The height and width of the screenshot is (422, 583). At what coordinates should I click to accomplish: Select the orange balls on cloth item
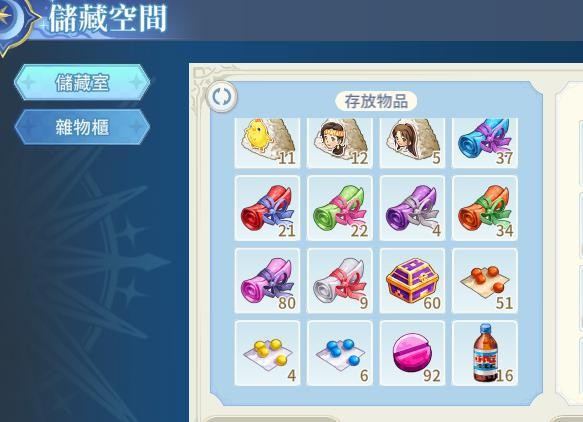tap(485, 281)
